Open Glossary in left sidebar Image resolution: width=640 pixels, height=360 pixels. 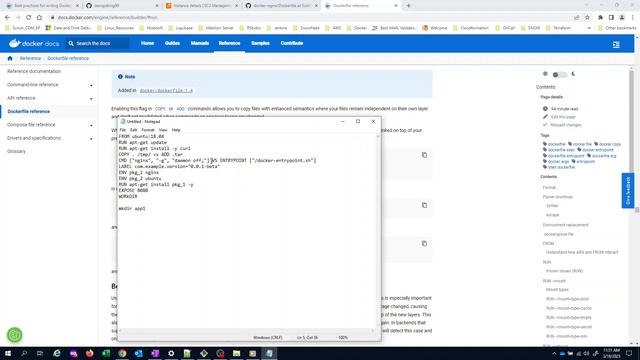point(16,151)
